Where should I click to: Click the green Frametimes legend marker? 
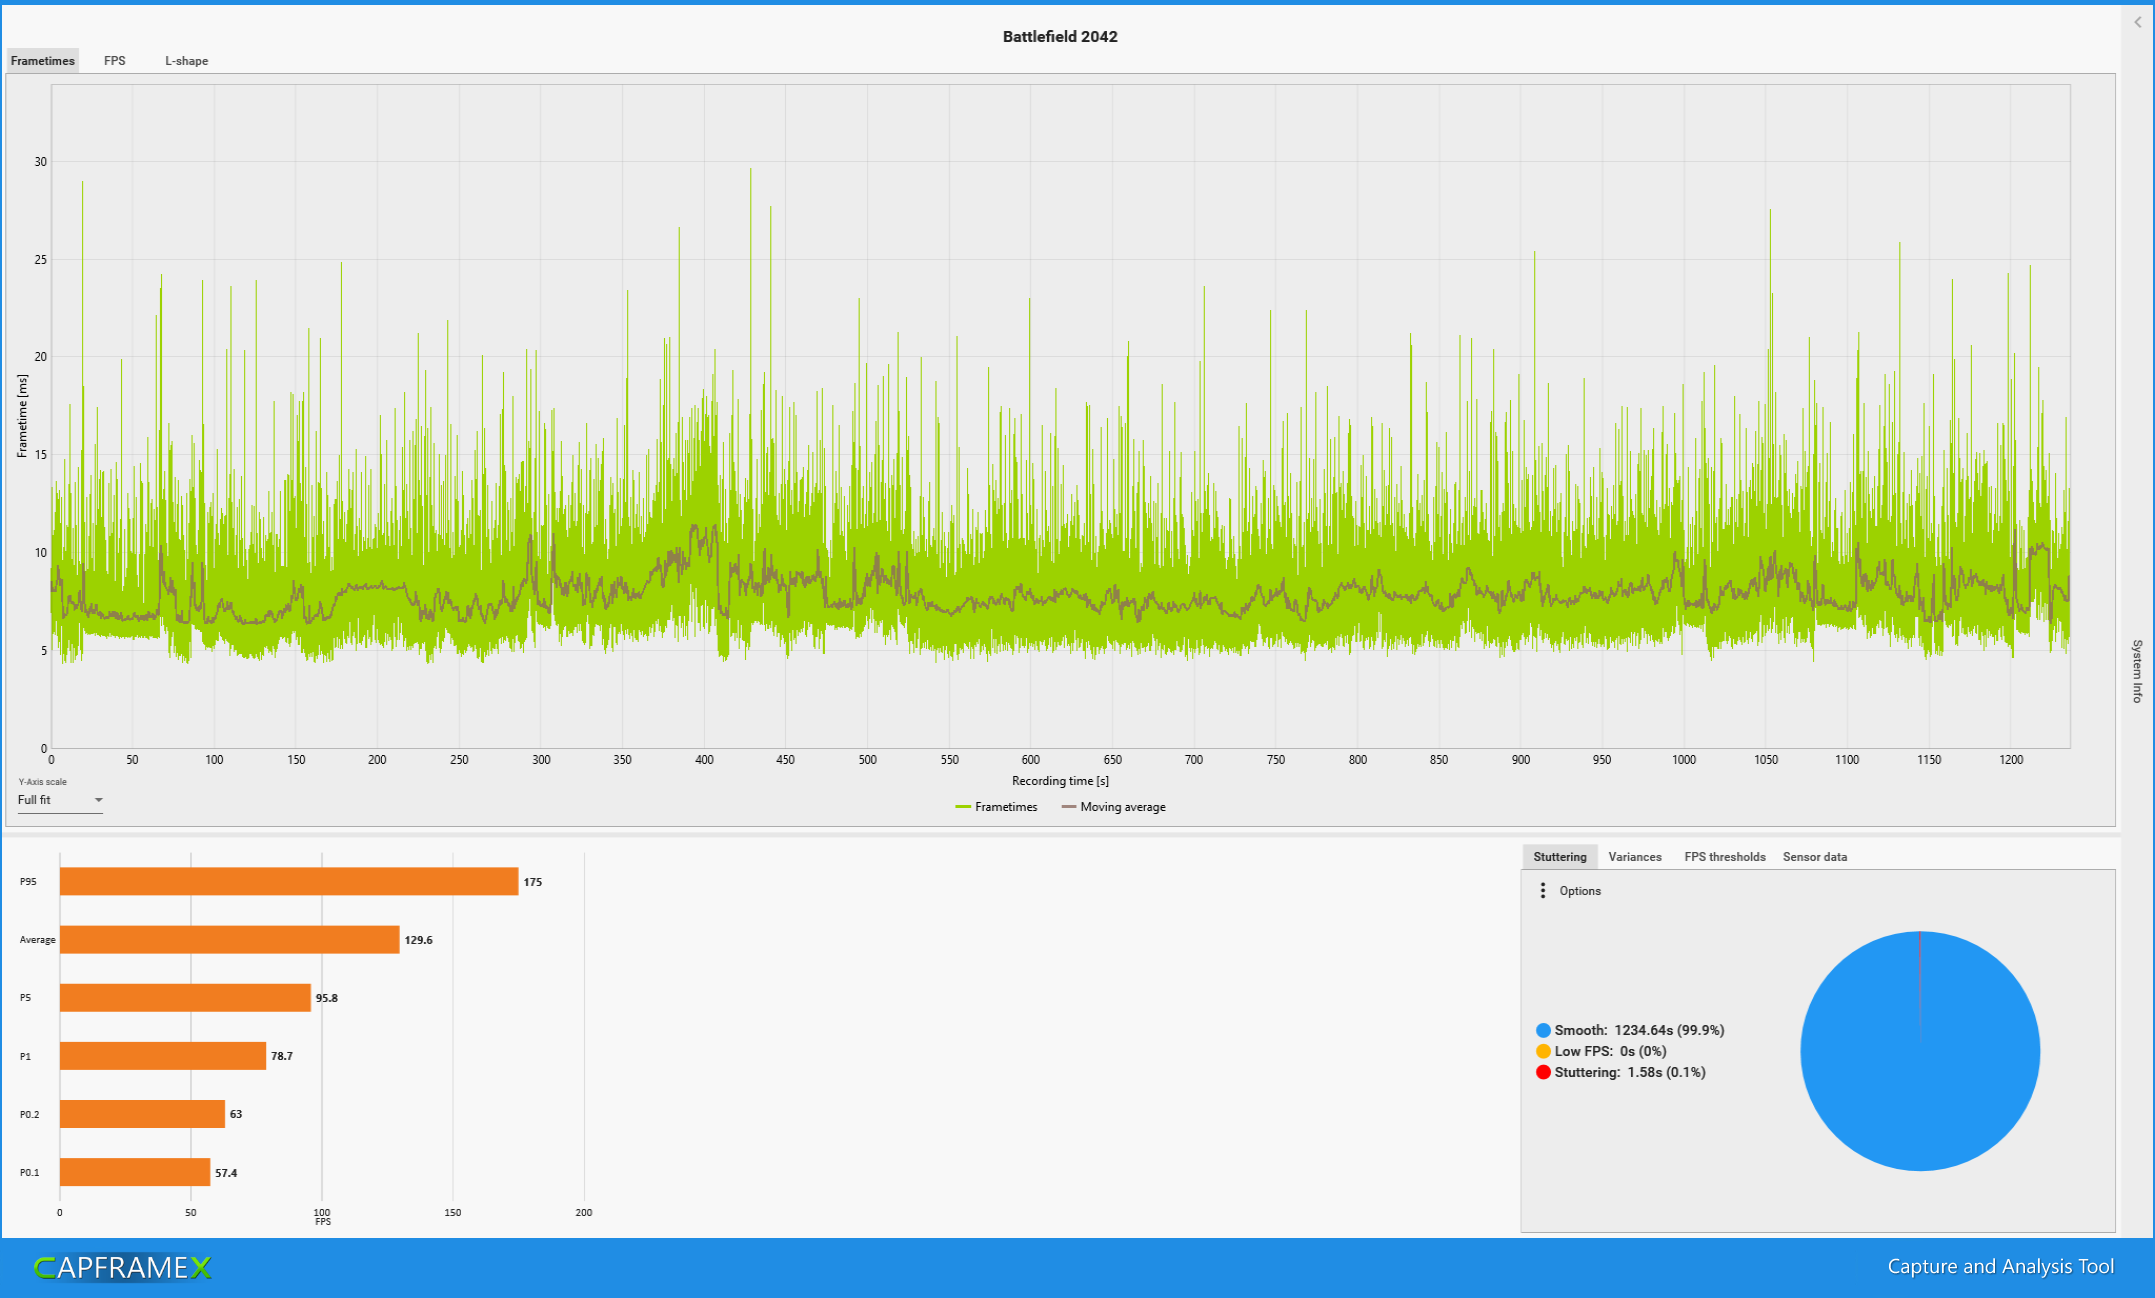pos(963,807)
